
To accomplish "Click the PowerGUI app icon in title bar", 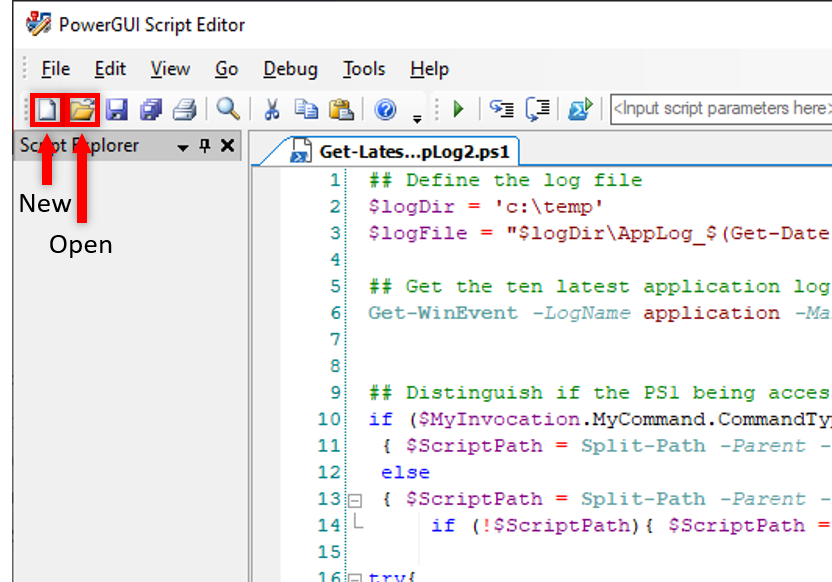I will click(x=39, y=23).
